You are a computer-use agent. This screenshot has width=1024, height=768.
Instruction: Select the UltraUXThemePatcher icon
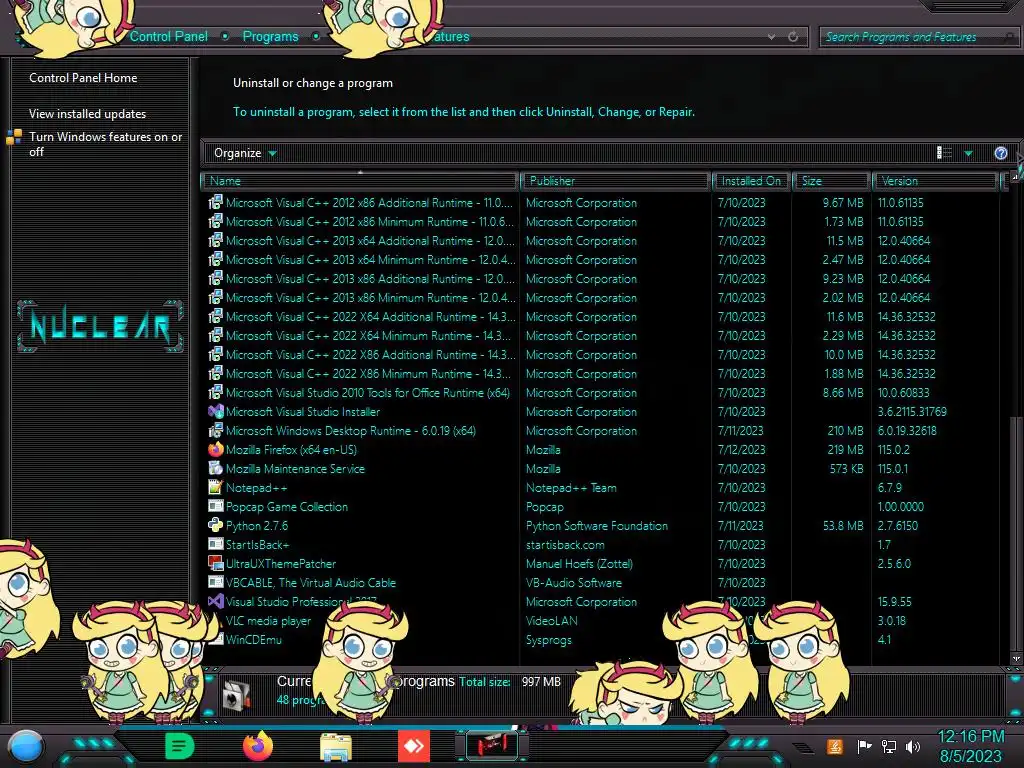[x=216, y=563]
